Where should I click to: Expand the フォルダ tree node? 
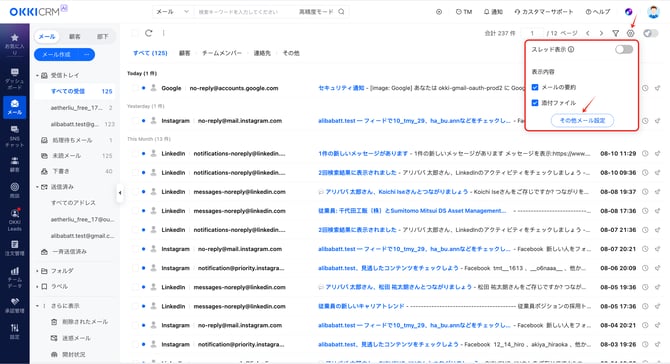[x=37, y=271]
